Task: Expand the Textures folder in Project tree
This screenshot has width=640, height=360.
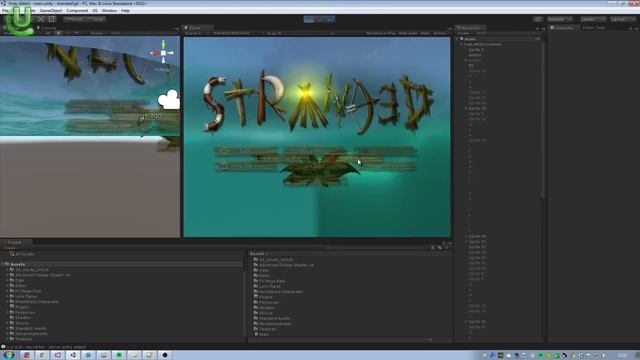Action: [x=7, y=339]
